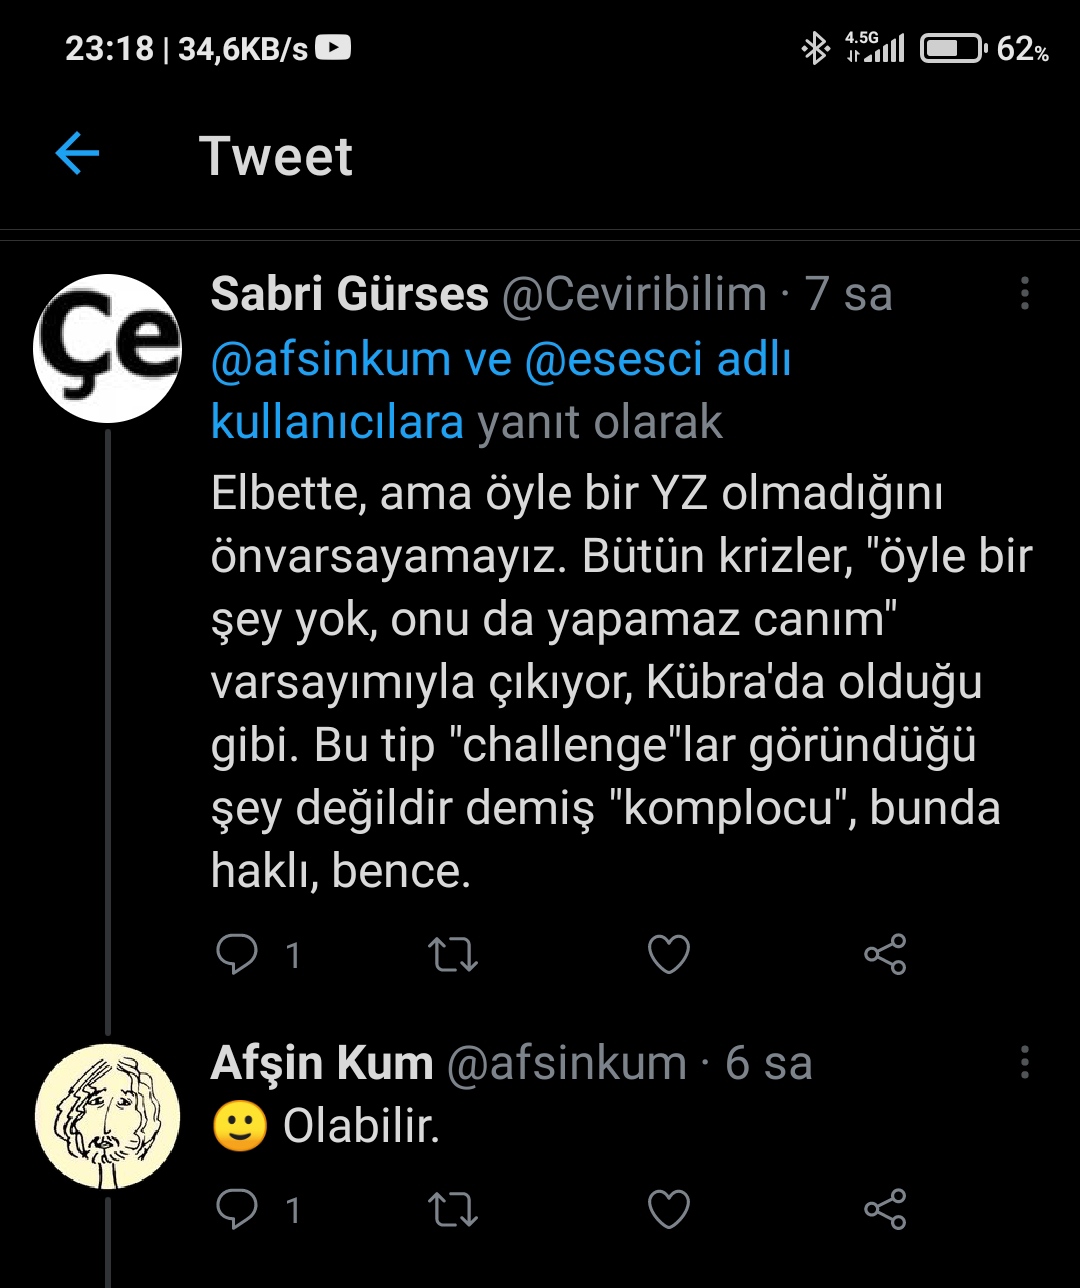Viewport: 1080px width, 1288px height.
Task: Reply to Afşin Kum's tweet
Action: click(237, 1210)
